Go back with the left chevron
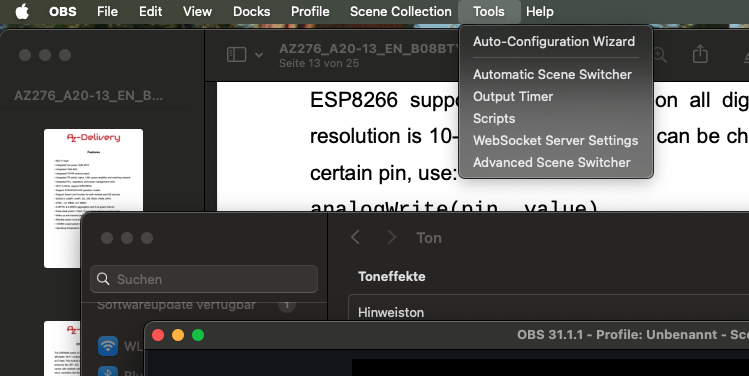 click(x=355, y=237)
